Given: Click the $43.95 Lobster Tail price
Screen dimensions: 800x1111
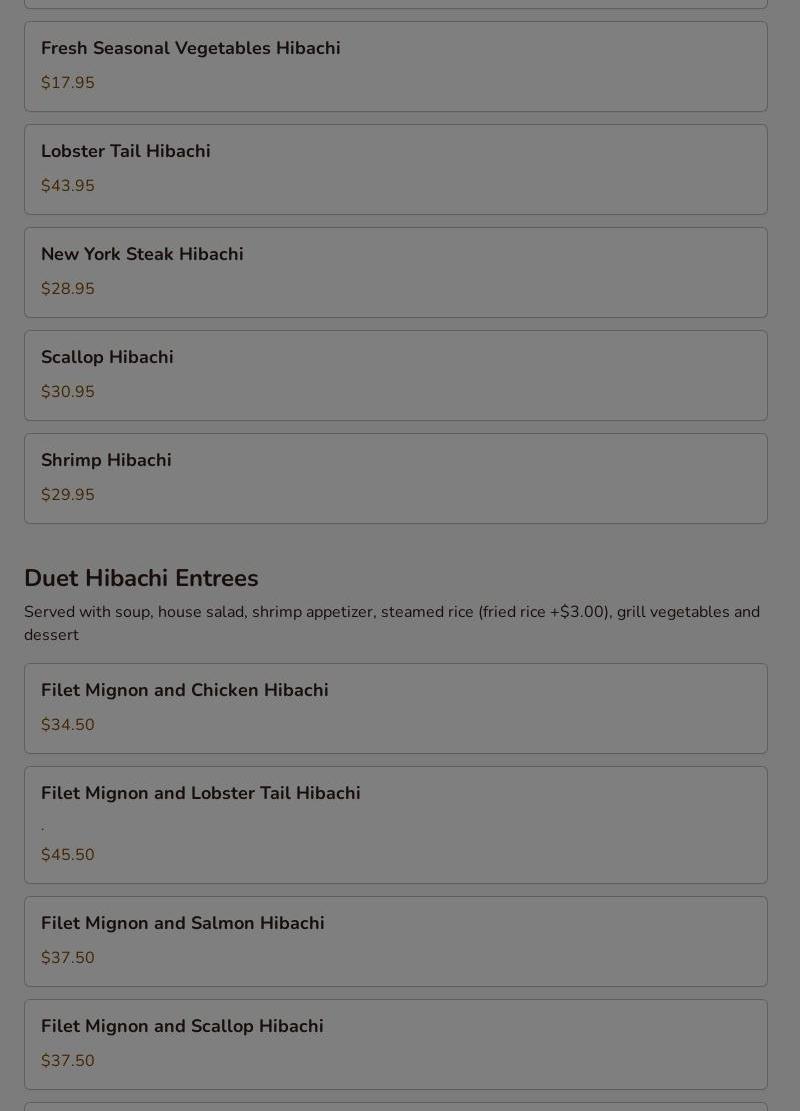Looking at the screenshot, I should 68,186.
